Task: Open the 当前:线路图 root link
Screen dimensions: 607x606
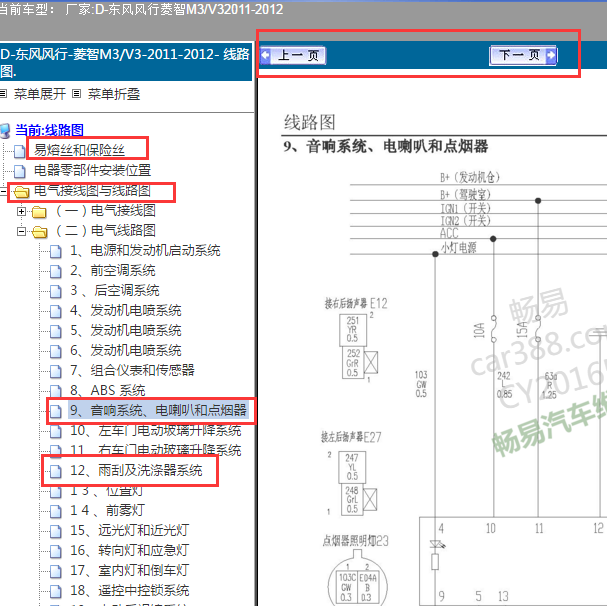Action: (49, 130)
